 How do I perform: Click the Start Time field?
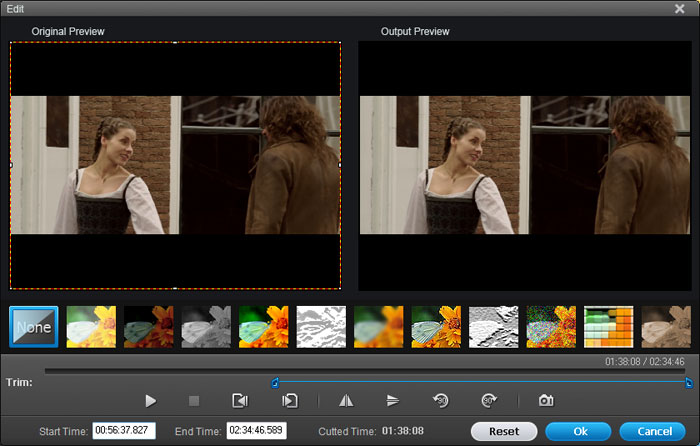pyautogui.click(x=124, y=431)
